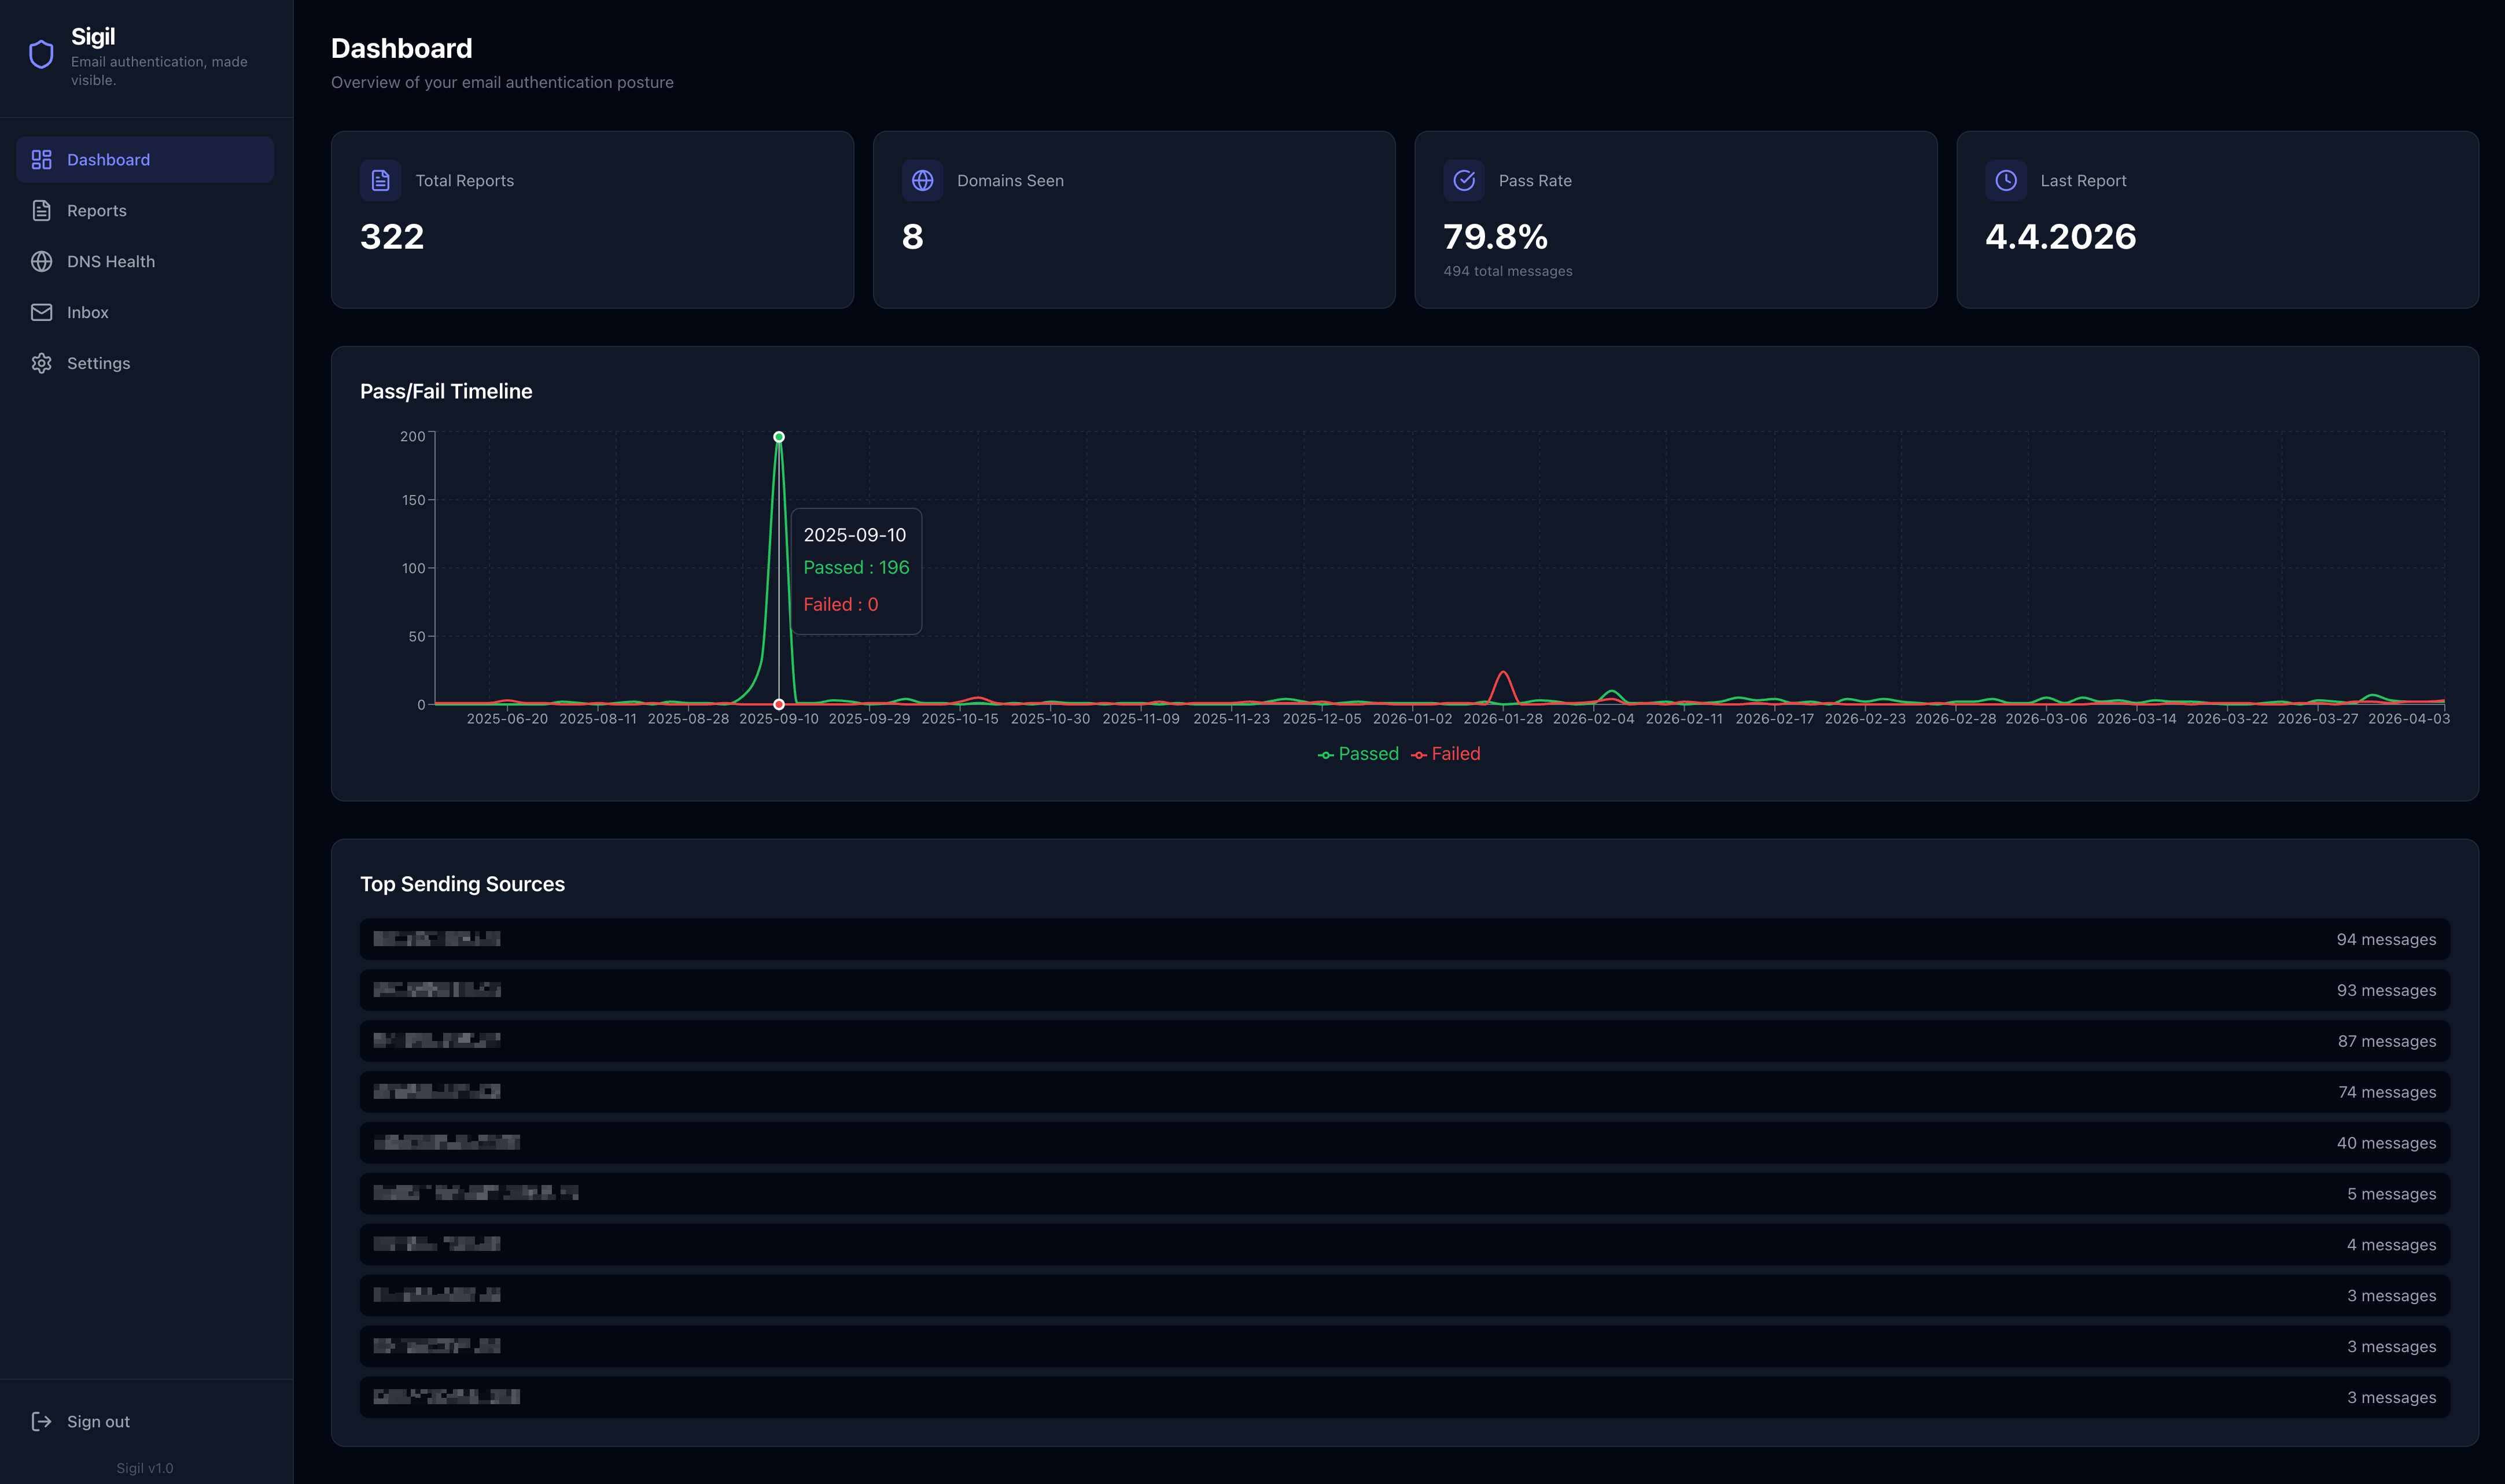
Task: Click the Reports document icon in sidebar
Action: pyautogui.click(x=41, y=211)
